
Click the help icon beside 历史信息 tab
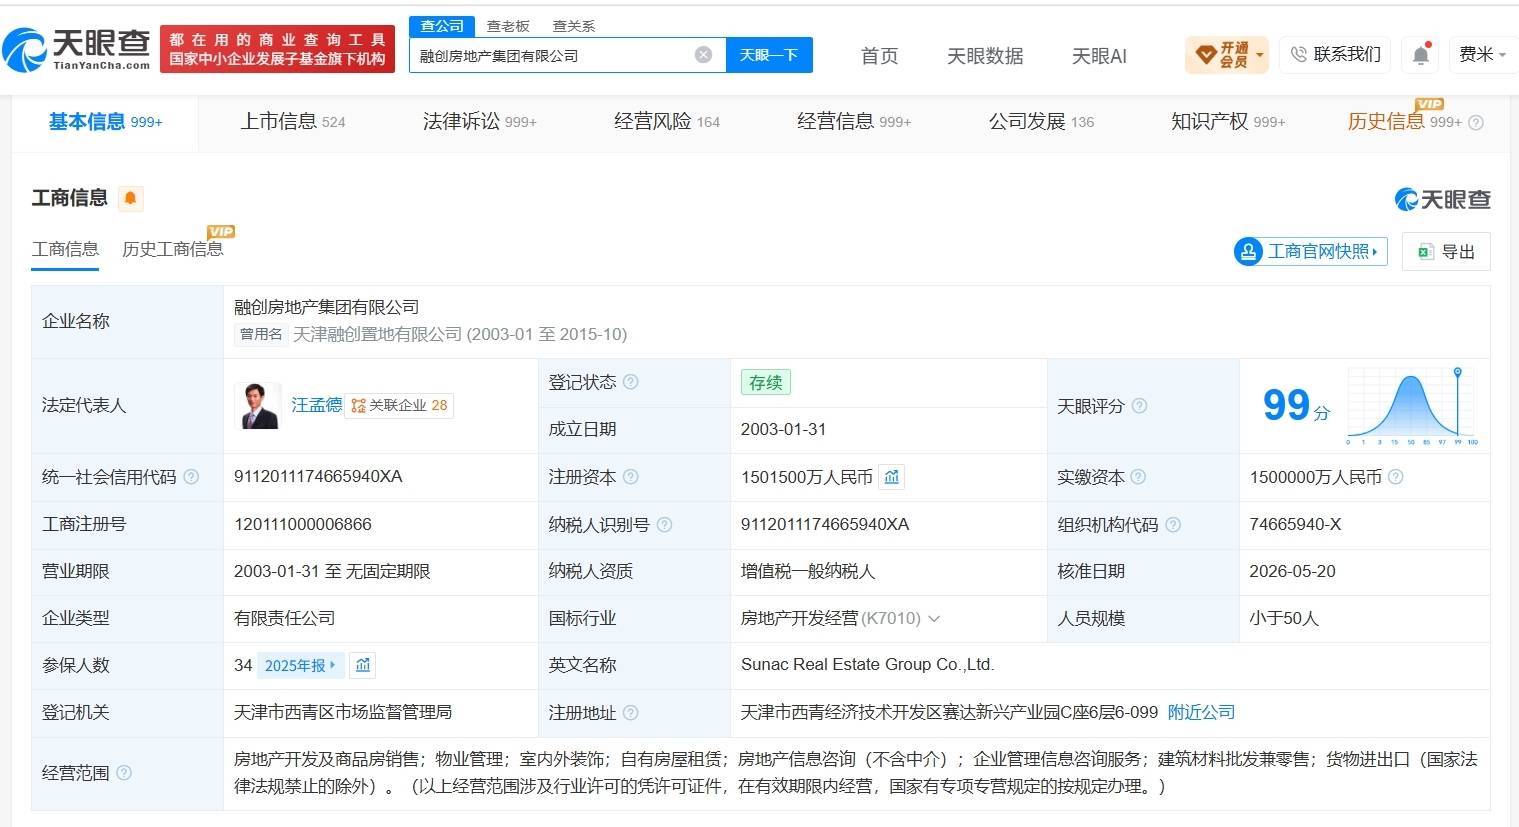point(1476,123)
